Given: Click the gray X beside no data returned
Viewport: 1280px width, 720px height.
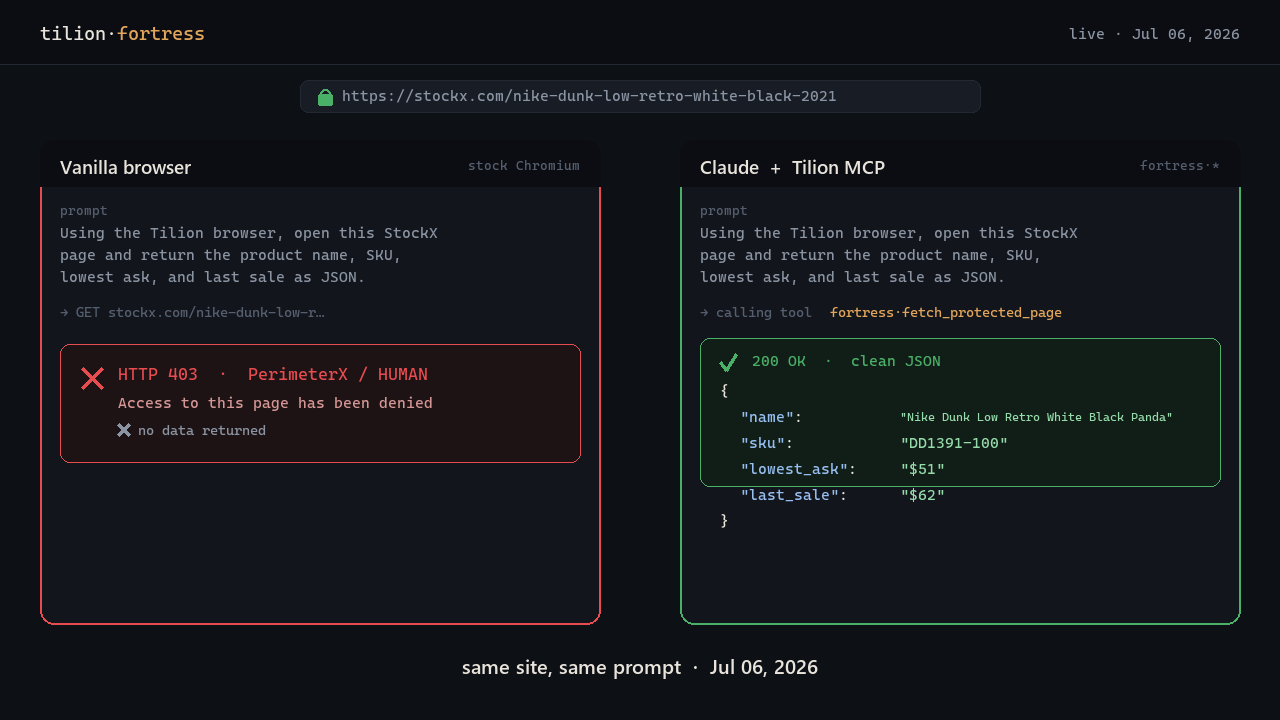Looking at the screenshot, I should (x=124, y=430).
